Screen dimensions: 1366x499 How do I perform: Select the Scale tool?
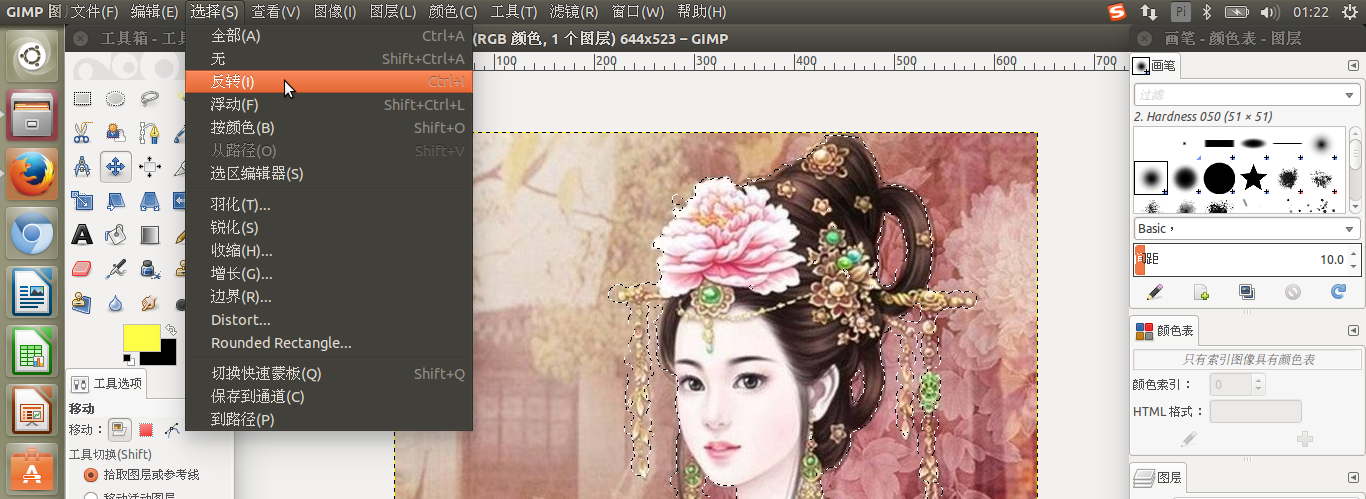[x=82, y=200]
